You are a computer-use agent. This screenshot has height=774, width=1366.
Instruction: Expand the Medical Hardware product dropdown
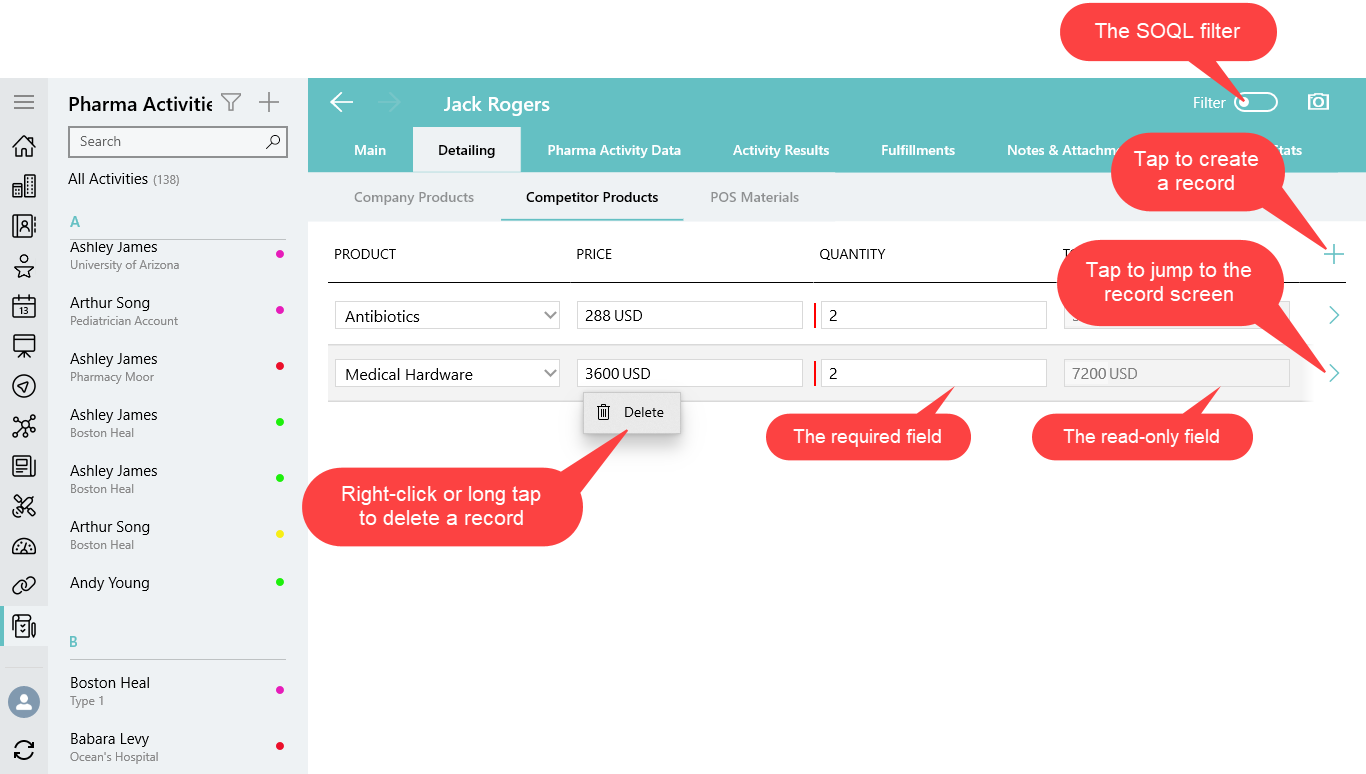[x=550, y=373]
